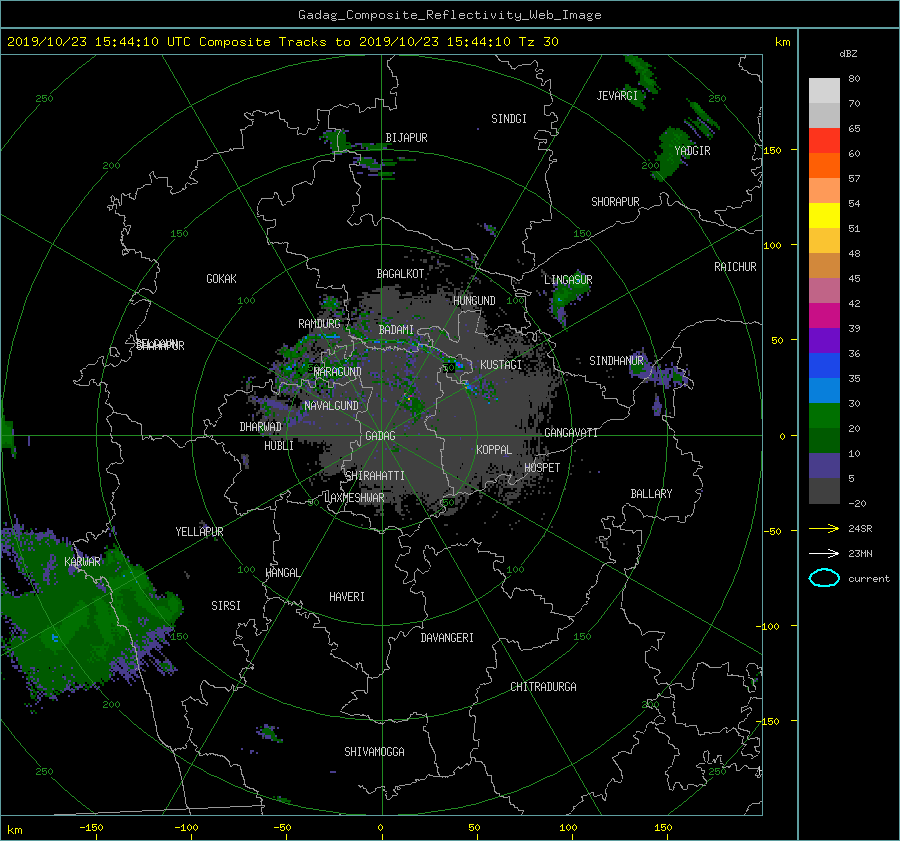Image resolution: width=900 pixels, height=841 pixels.
Task: Click the GADAG radar center label
Action: [x=380, y=436]
